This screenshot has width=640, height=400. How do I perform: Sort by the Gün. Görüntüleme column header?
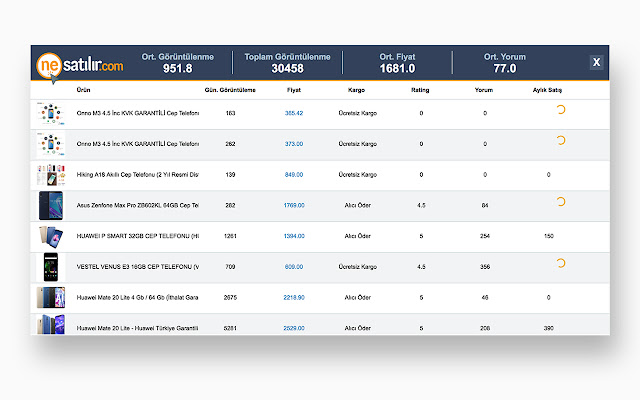pyautogui.click(x=230, y=91)
